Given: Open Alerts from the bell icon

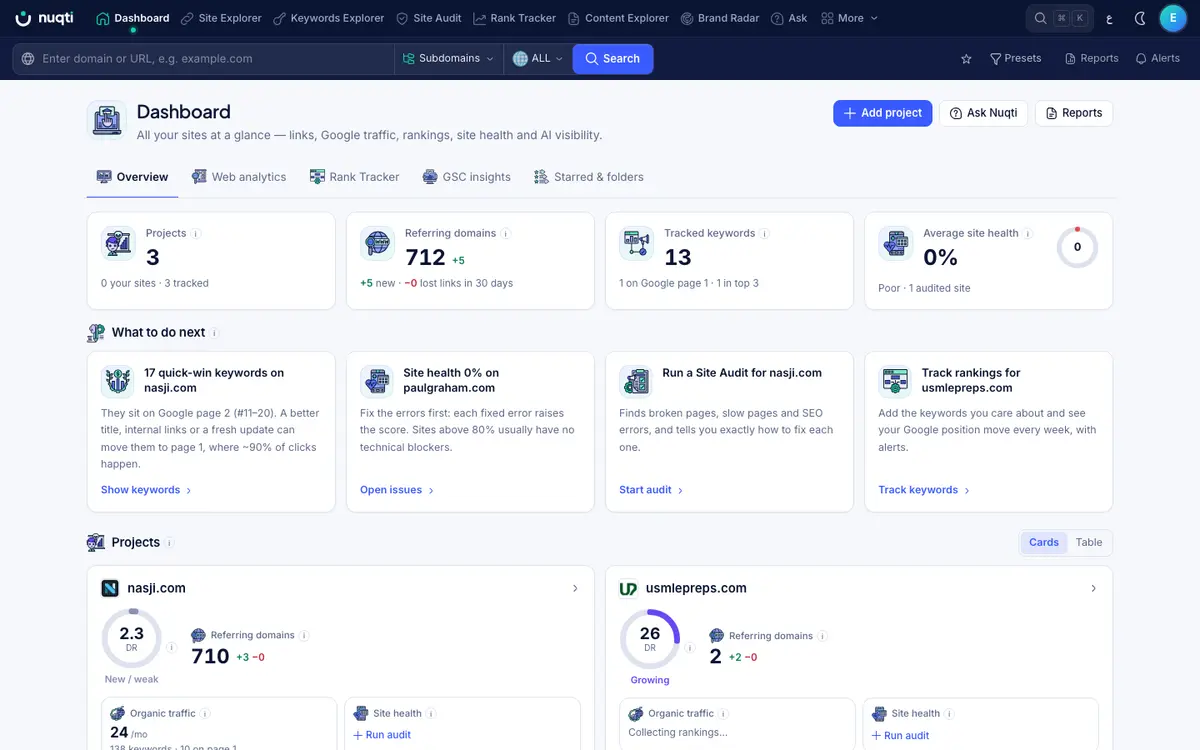Looking at the screenshot, I should point(1157,59).
